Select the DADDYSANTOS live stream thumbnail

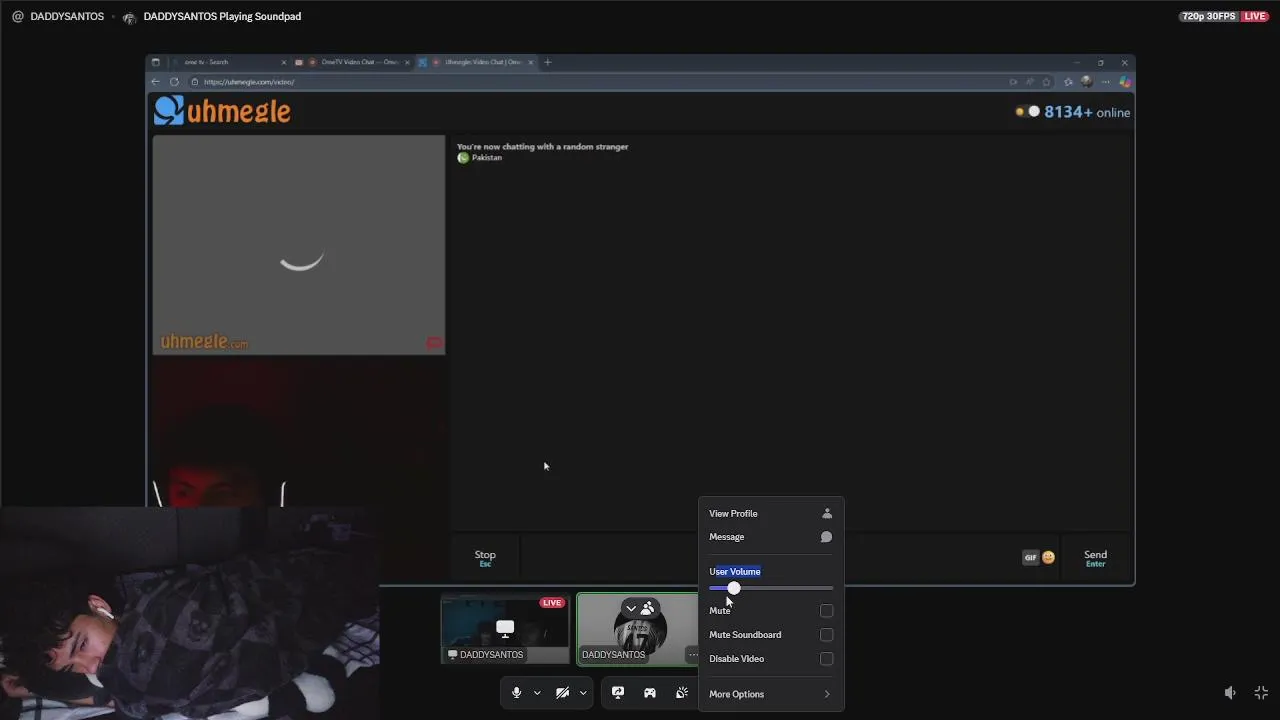tap(505, 629)
